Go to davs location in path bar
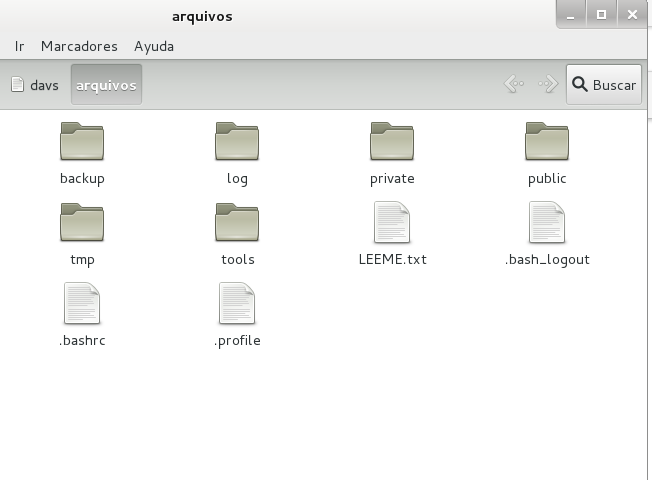 pos(35,85)
